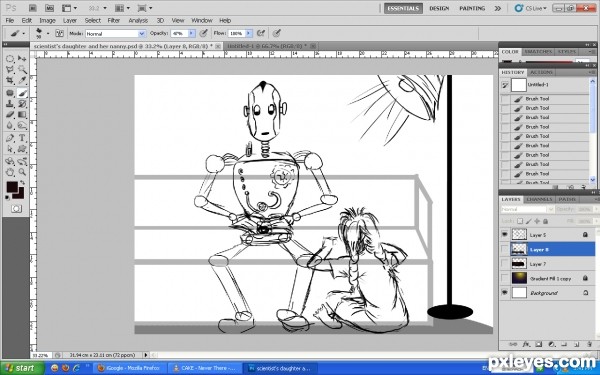Select the 3D Rotate tool
This screenshot has height=375, width=600.
point(10,161)
